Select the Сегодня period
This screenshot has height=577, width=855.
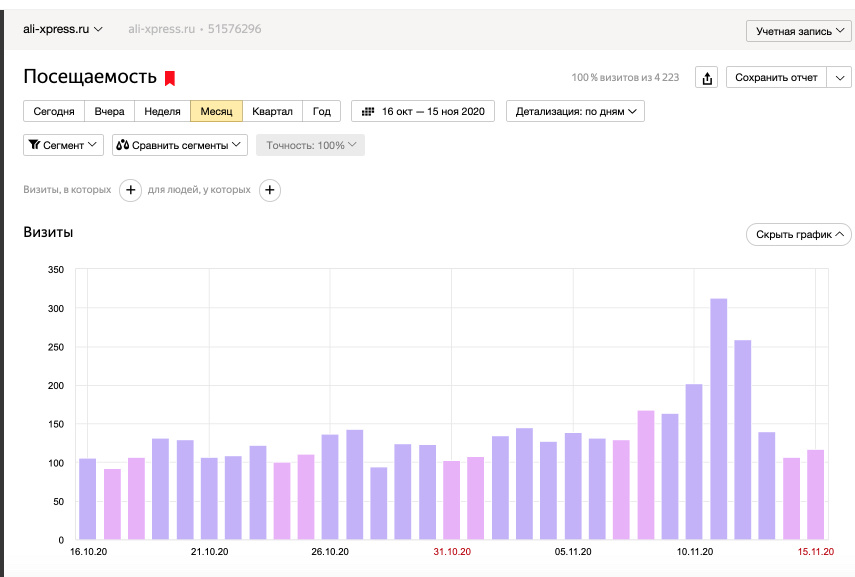click(53, 112)
